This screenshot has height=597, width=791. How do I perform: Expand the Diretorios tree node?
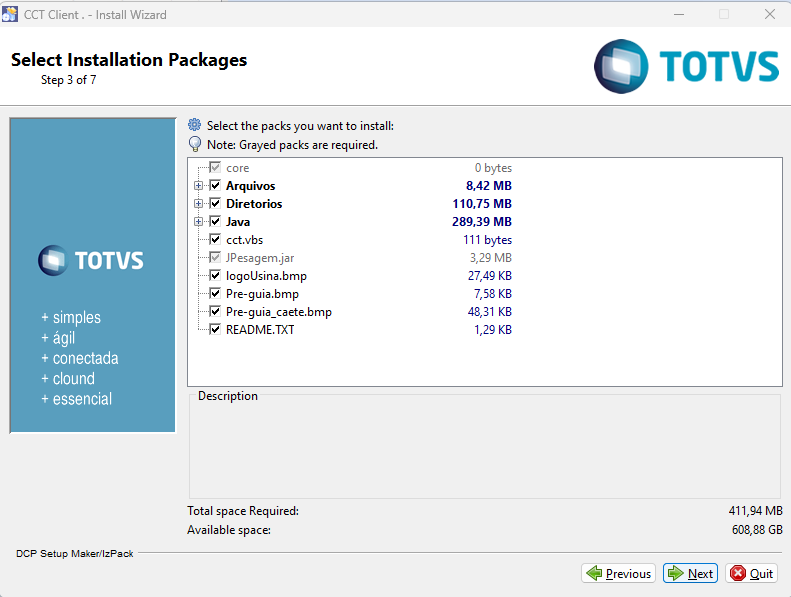click(198, 203)
